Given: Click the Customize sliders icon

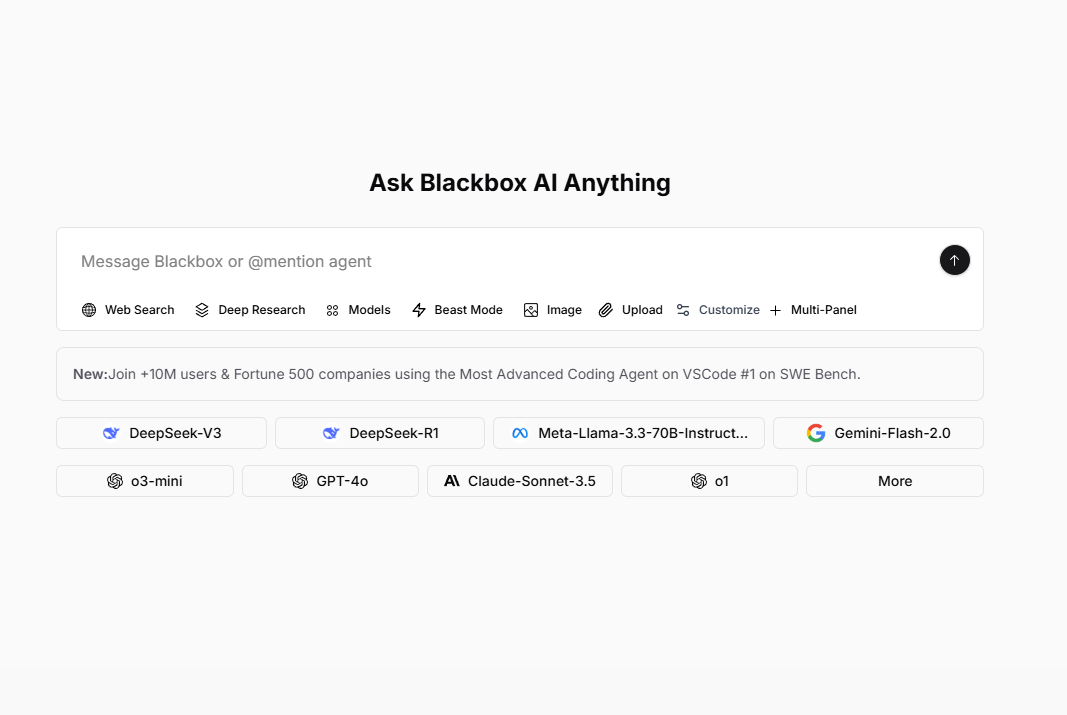Looking at the screenshot, I should [x=683, y=310].
